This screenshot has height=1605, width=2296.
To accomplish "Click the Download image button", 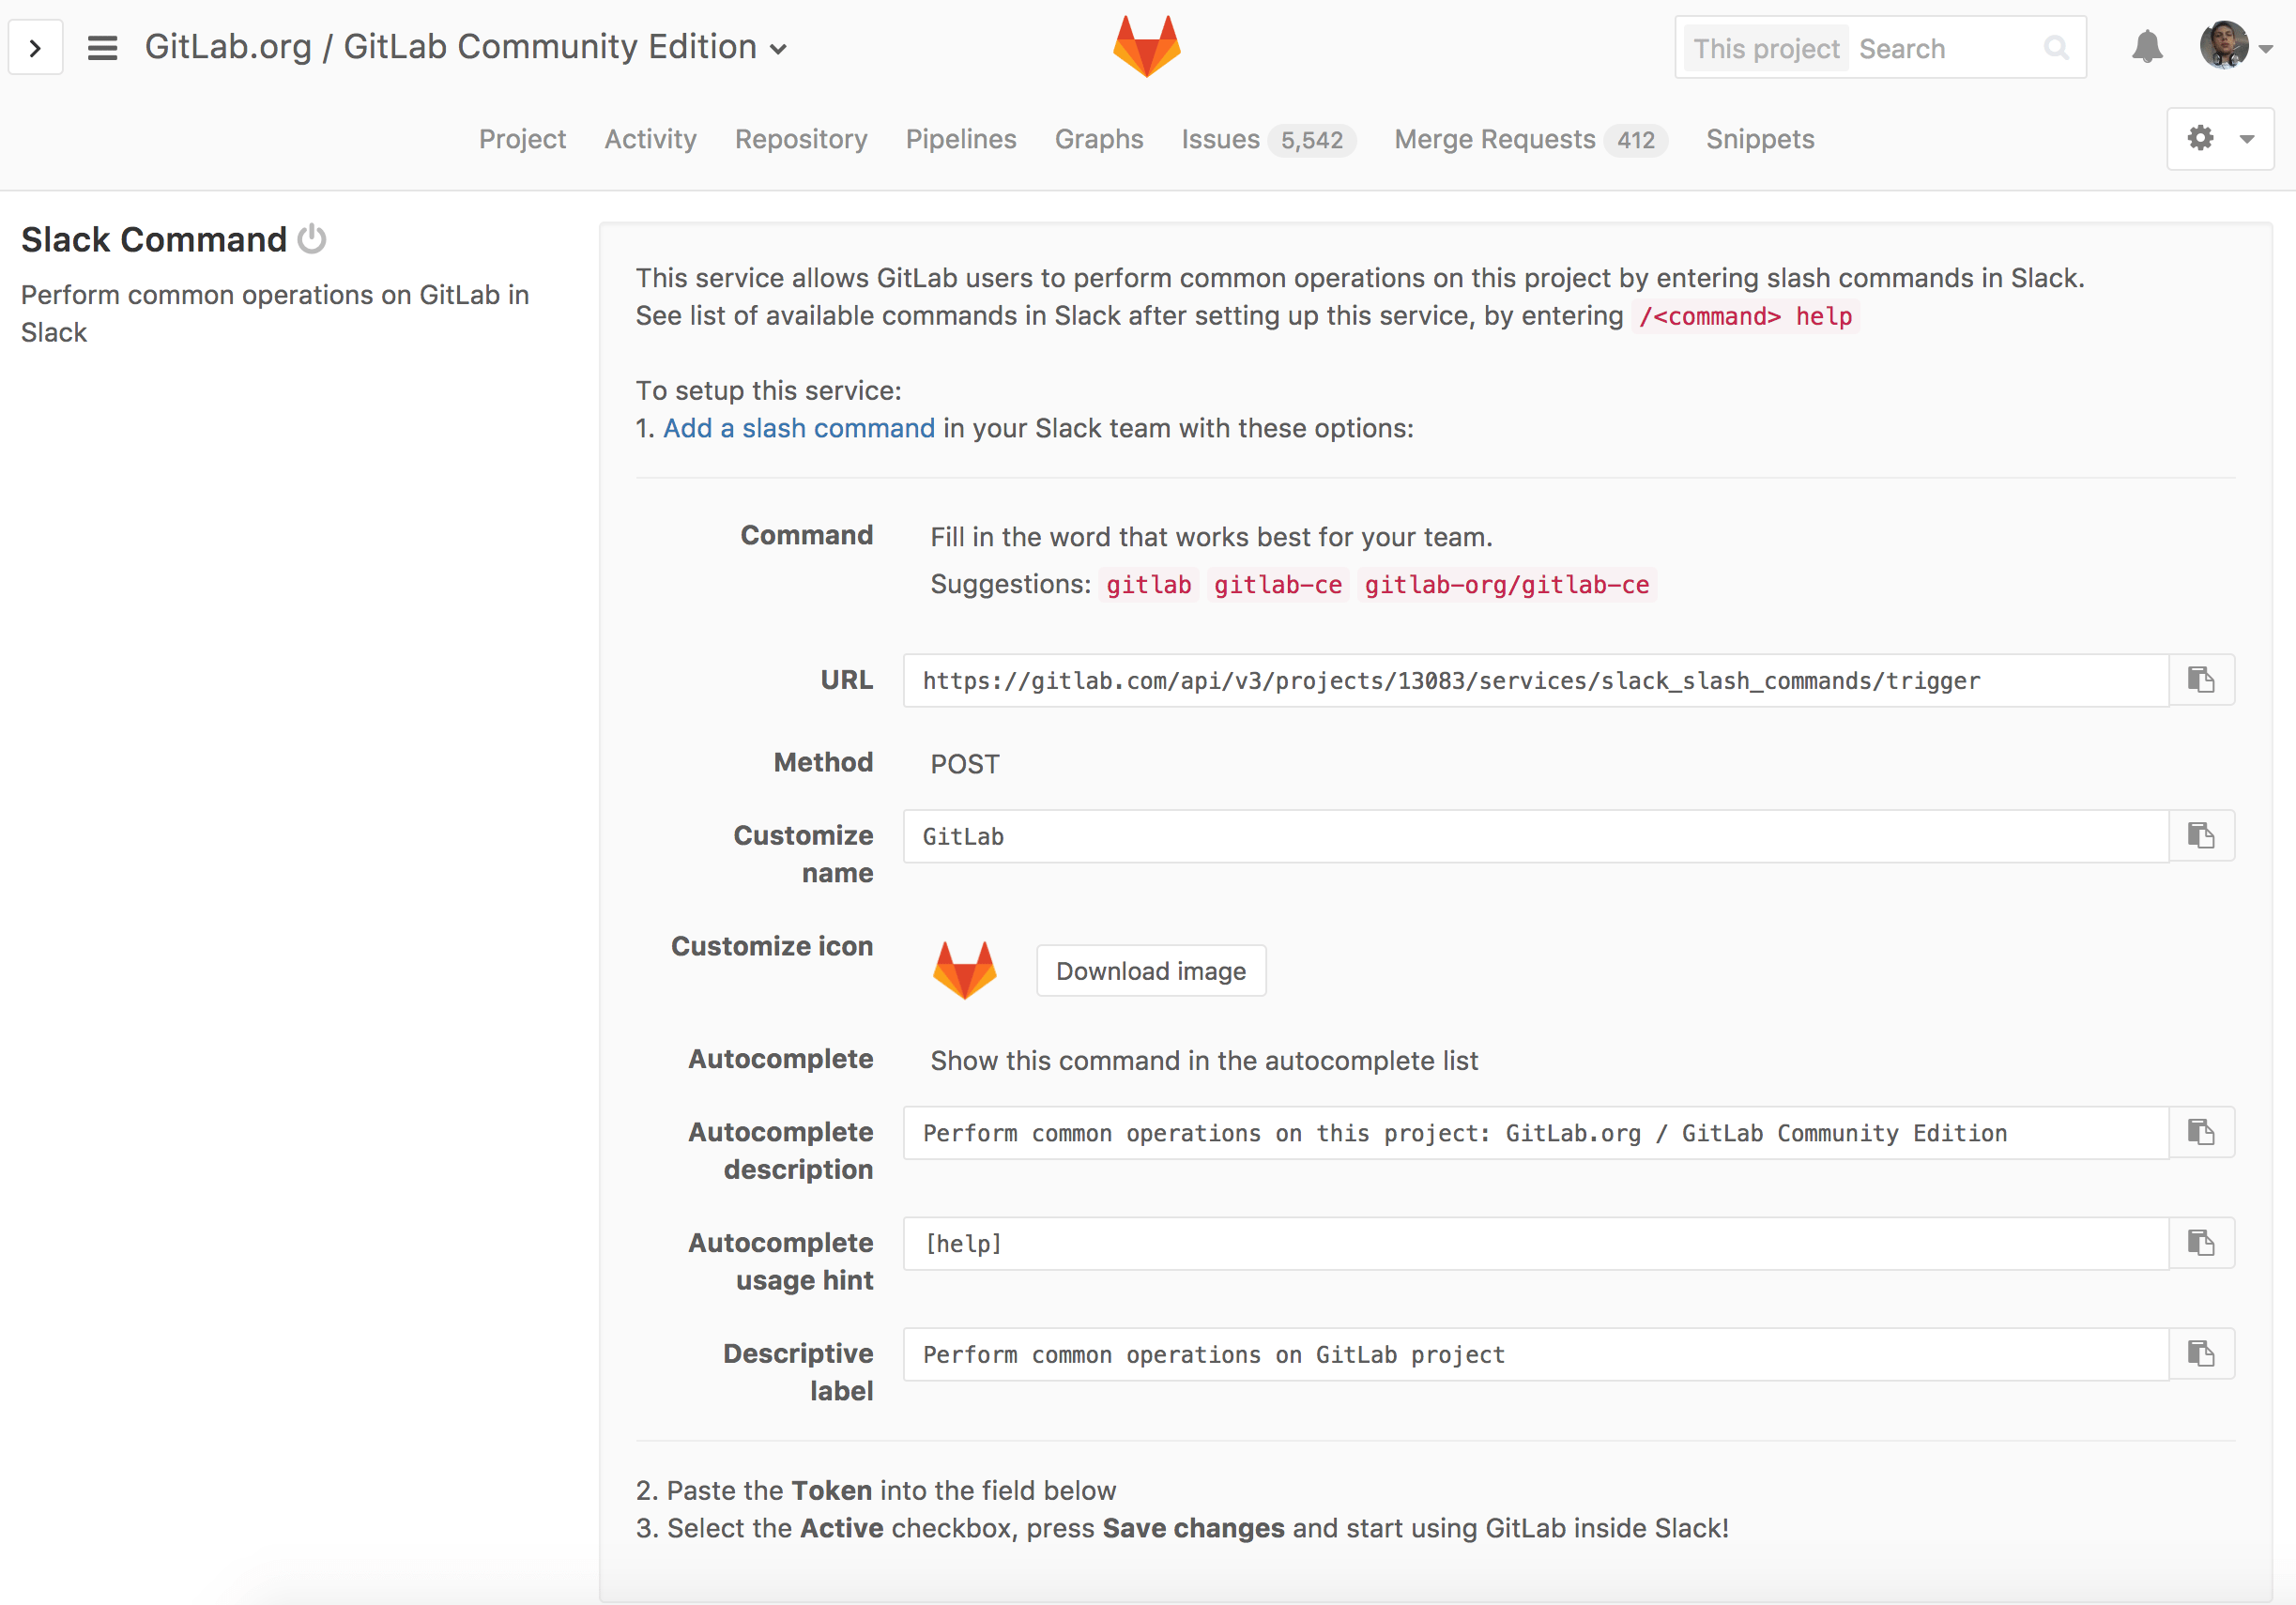I will (x=1150, y=970).
